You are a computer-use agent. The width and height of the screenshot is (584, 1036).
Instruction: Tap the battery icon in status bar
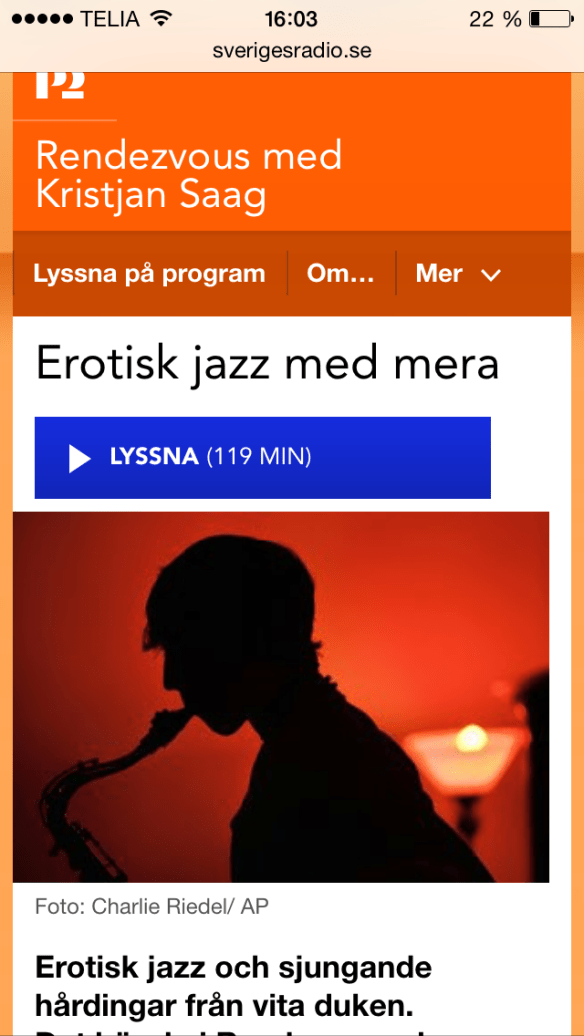(552, 19)
